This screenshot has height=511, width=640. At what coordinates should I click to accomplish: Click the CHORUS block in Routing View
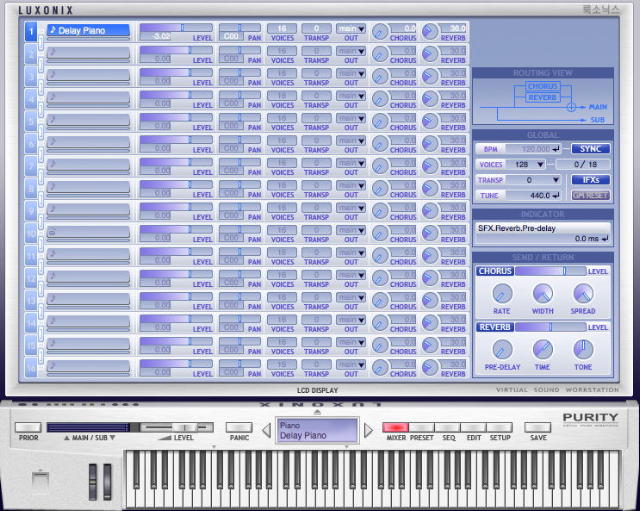coord(542,87)
